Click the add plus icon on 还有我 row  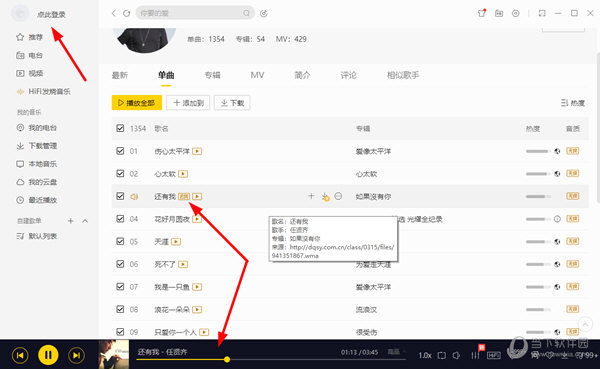pos(311,196)
